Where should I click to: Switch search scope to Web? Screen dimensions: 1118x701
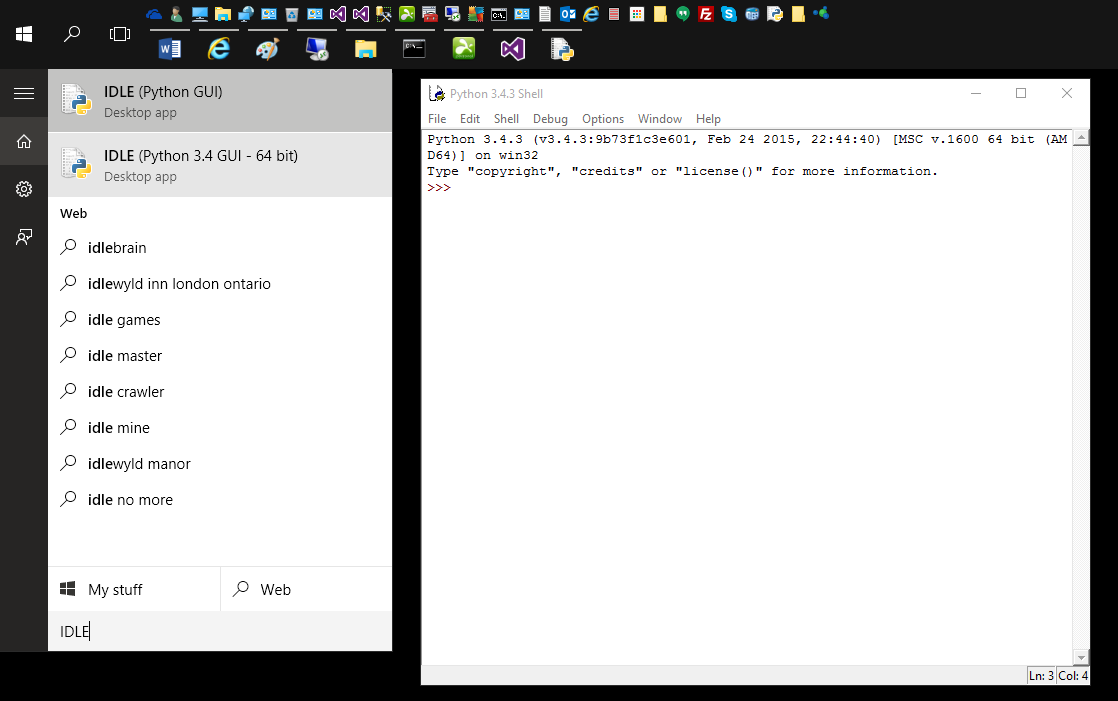(307, 589)
